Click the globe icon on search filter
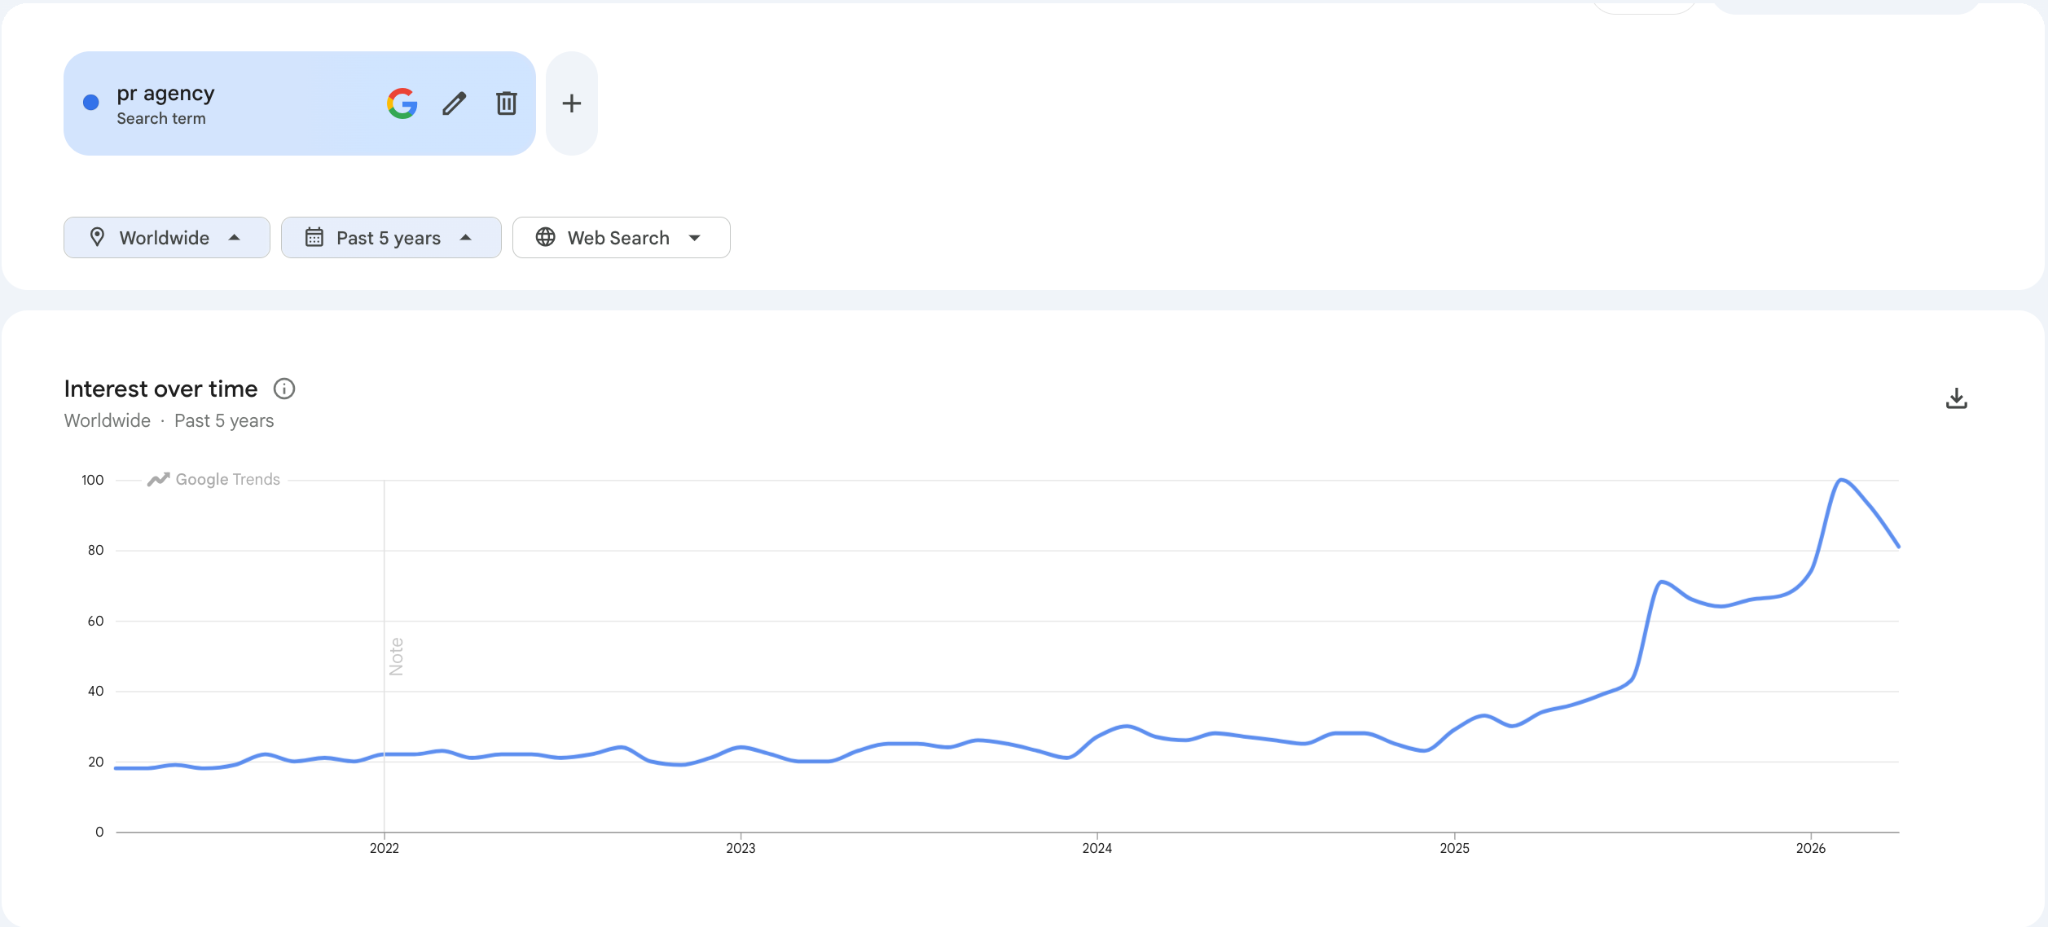Image resolution: width=2048 pixels, height=927 pixels. (x=545, y=237)
